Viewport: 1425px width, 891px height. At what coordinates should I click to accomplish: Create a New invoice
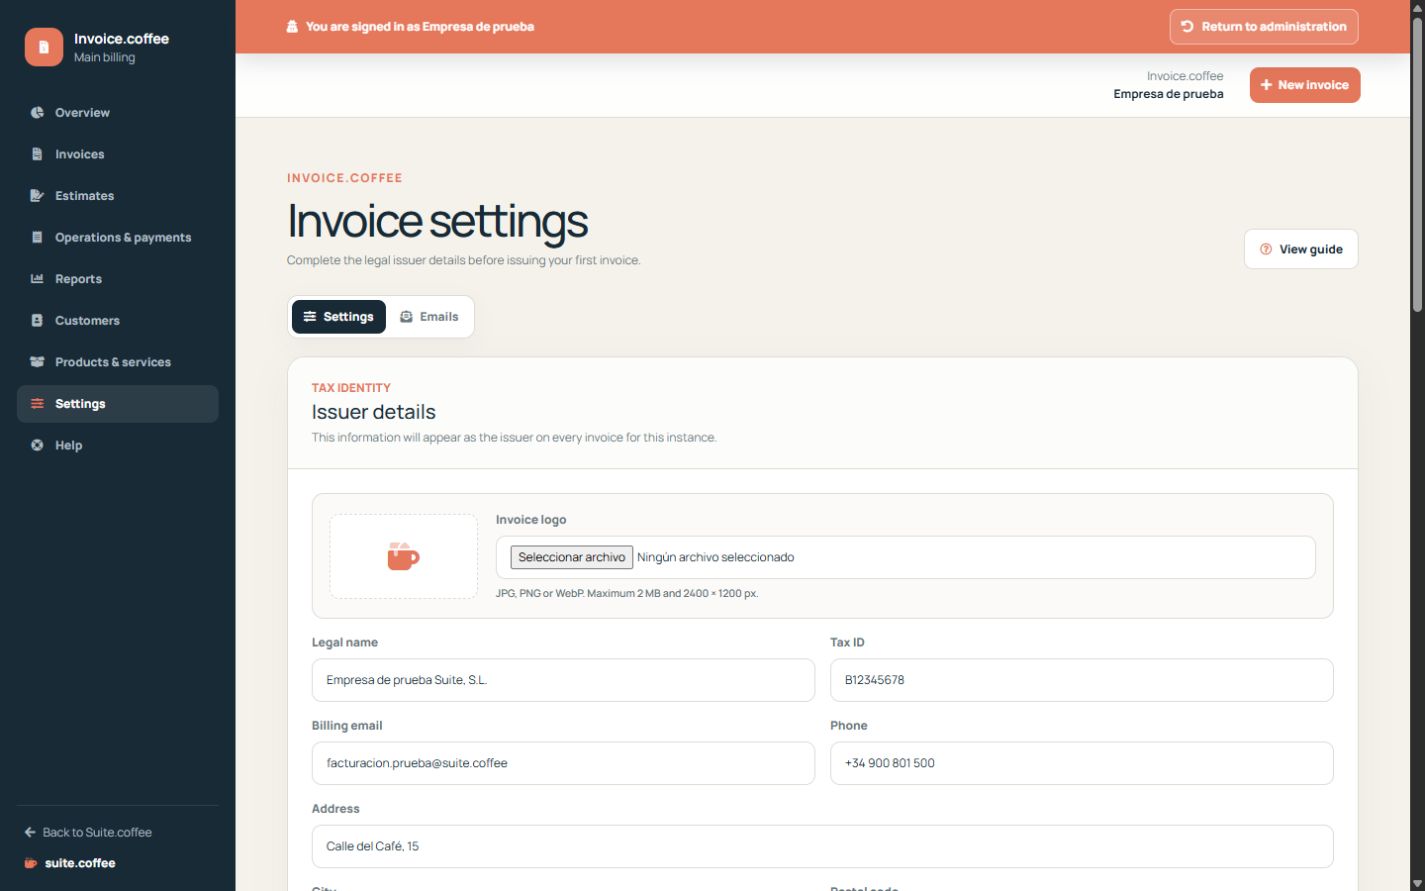click(1305, 85)
